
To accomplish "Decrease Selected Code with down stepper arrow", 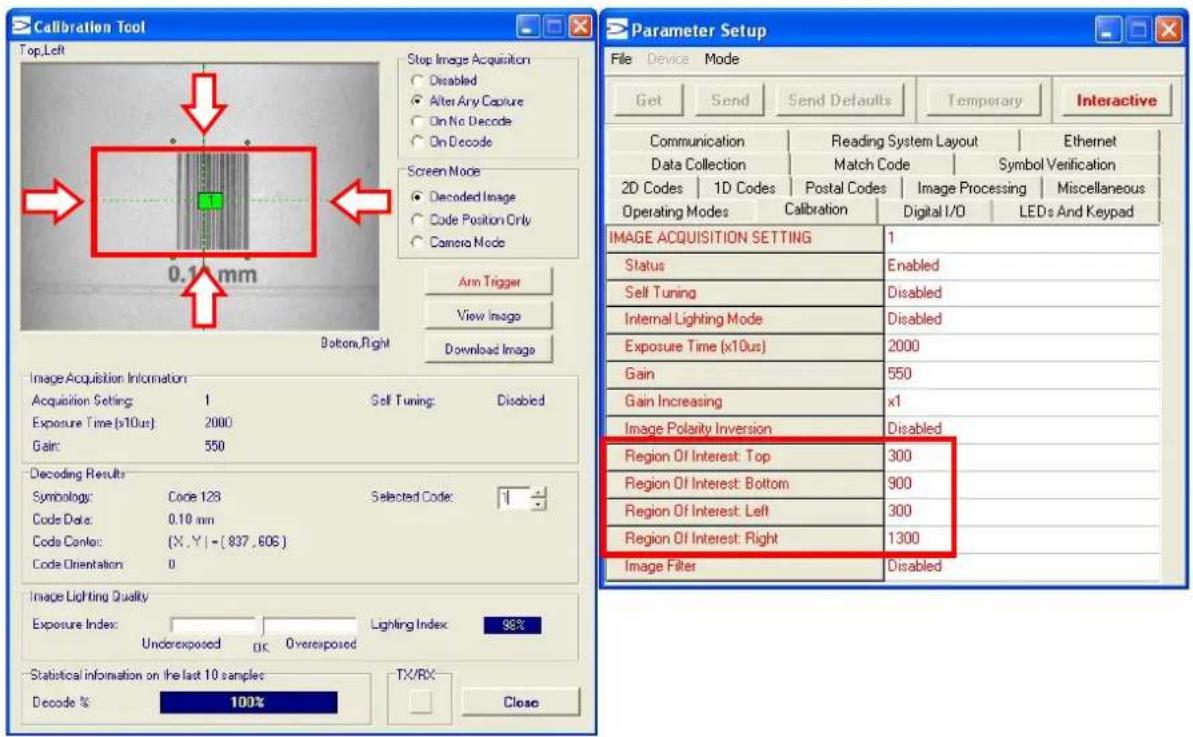I will 539,504.
